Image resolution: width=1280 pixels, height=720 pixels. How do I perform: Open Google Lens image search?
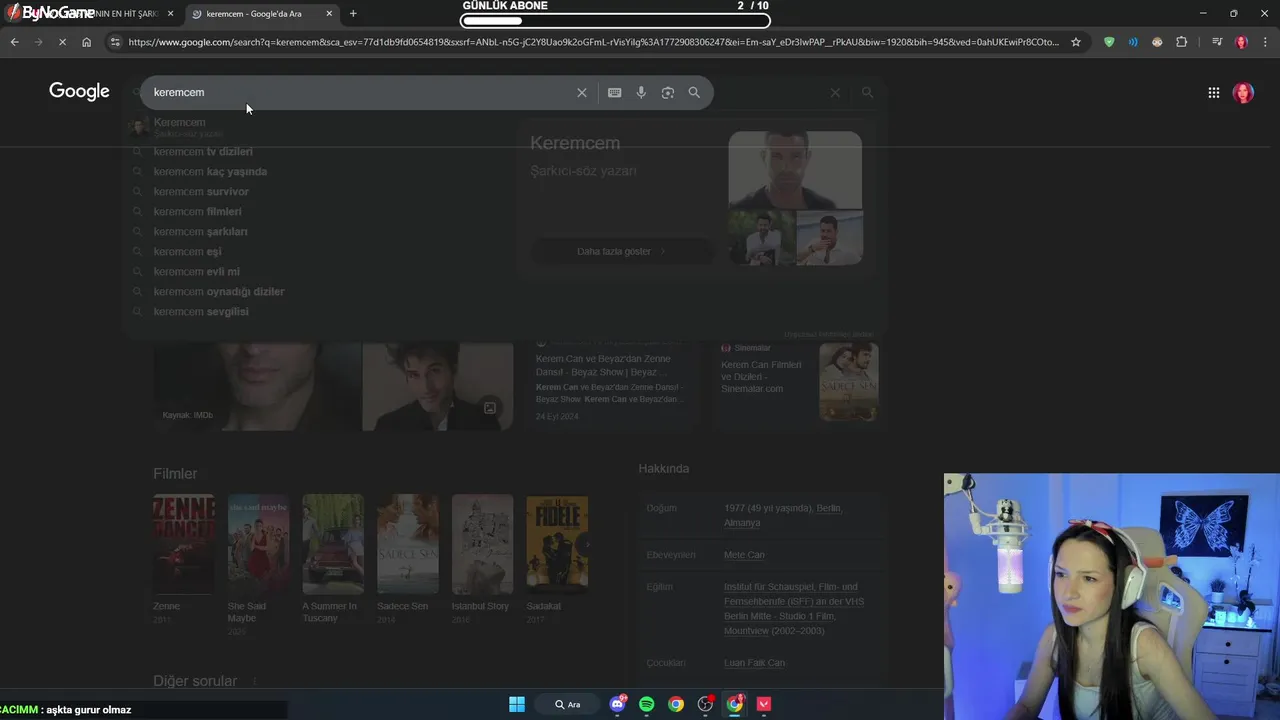[x=668, y=92]
